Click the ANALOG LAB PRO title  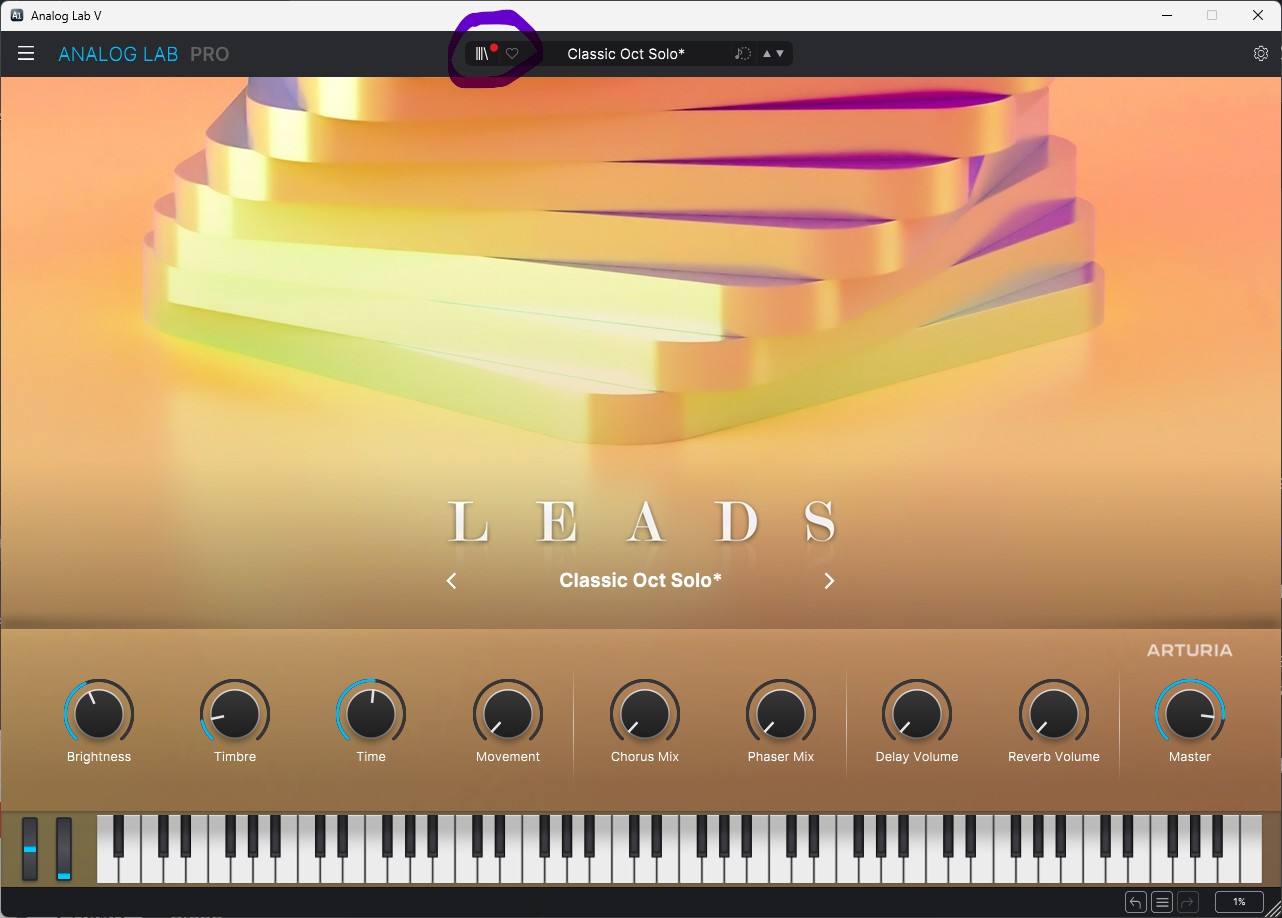(144, 54)
